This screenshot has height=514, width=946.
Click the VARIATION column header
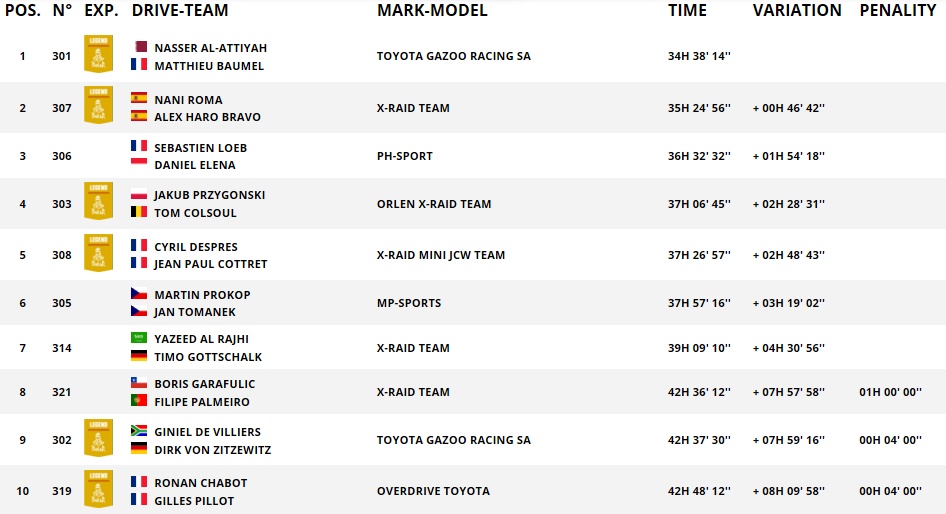coord(797,11)
